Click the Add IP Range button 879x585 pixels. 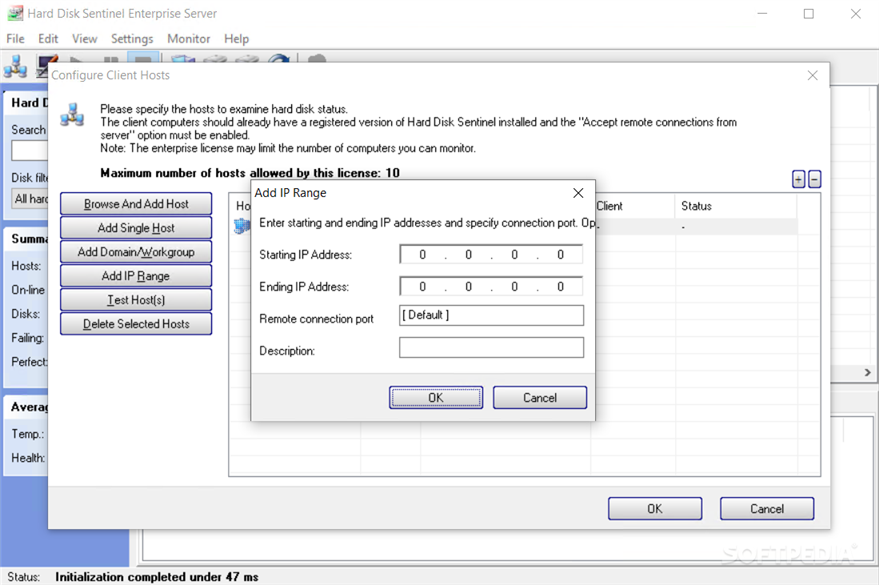[x=136, y=276]
